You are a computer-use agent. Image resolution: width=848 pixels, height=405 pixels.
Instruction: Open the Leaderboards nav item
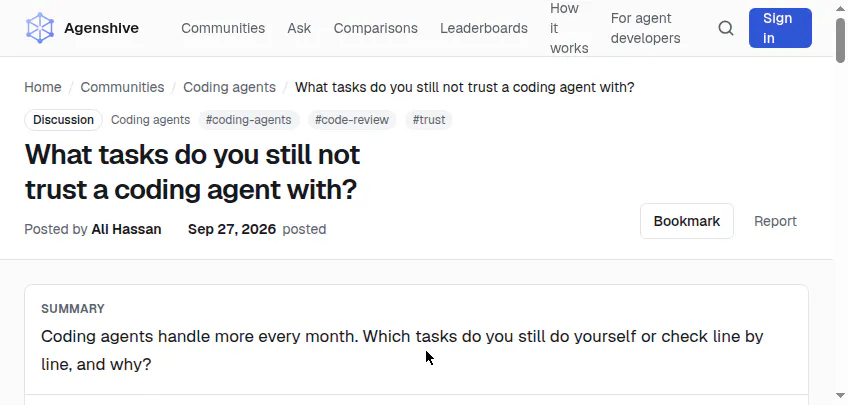pos(483,28)
